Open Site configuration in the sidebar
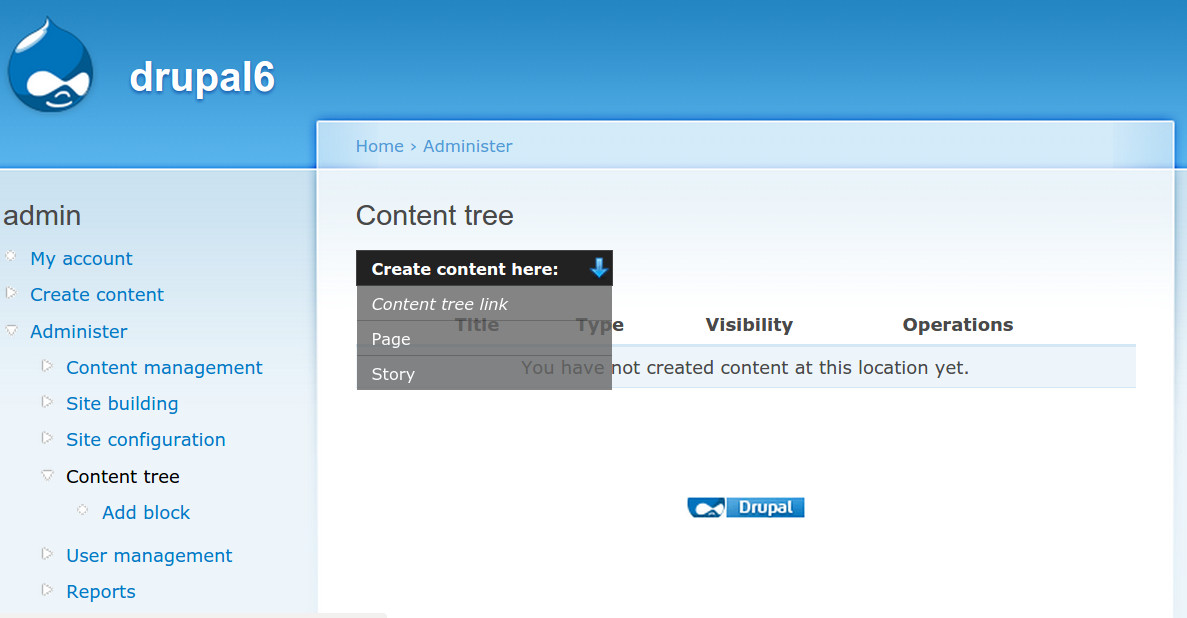 coord(145,440)
